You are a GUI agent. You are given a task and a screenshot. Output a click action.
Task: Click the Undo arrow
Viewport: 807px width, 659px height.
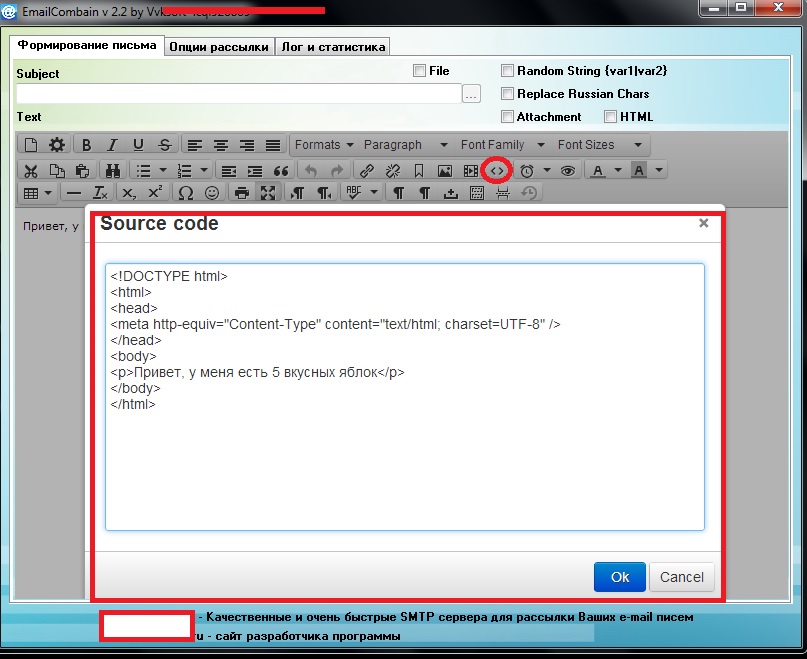point(311,170)
